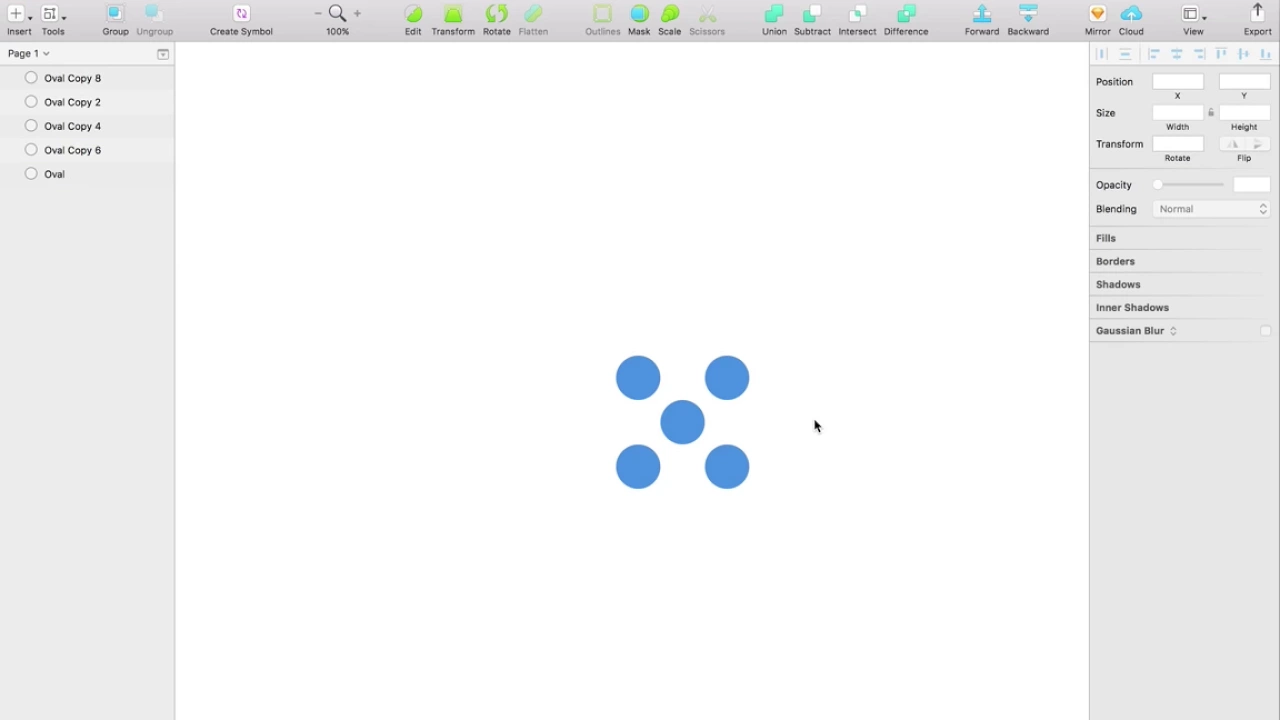Apply Difference boolean operation
Screen dimensions: 1280x720
pyautogui.click(x=906, y=19)
